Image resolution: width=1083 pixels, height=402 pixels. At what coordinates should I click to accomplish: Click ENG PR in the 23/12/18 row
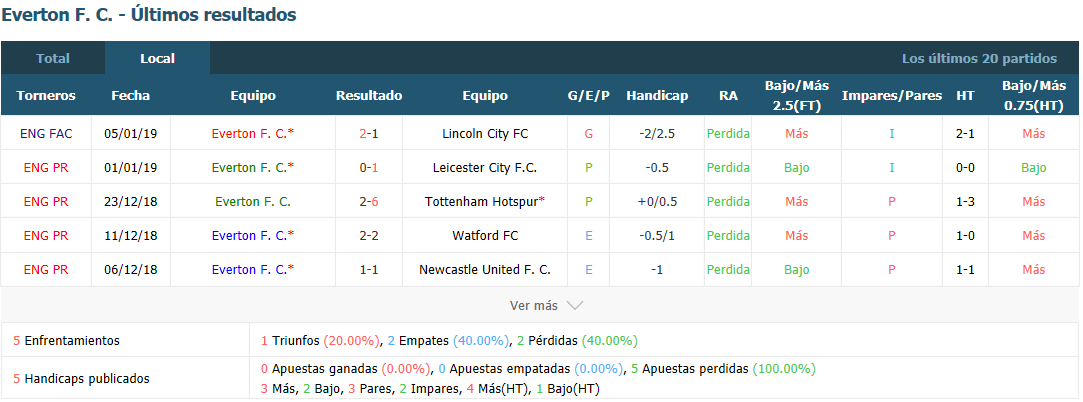point(46,201)
